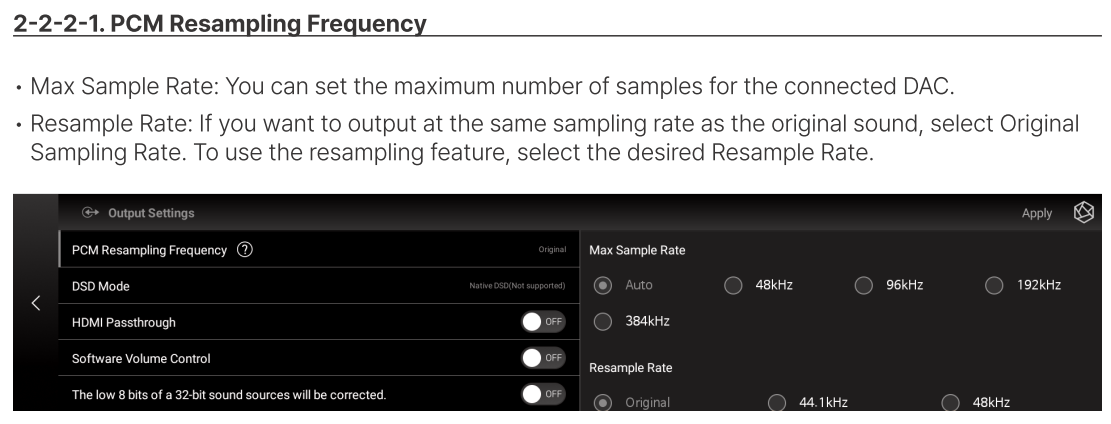Click the Apply button
Image resolution: width=1111 pixels, height=424 pixels.
coord(1037,213)
